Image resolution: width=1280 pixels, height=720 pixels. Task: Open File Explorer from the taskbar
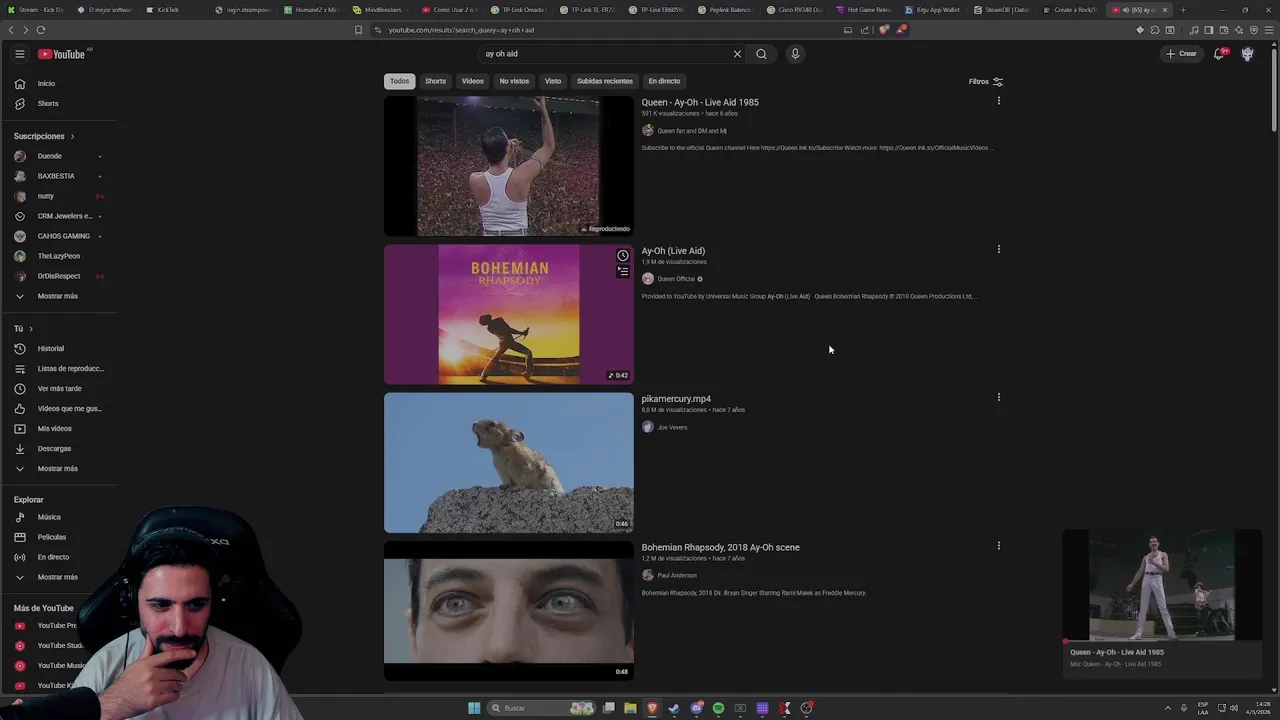[630, 708]
